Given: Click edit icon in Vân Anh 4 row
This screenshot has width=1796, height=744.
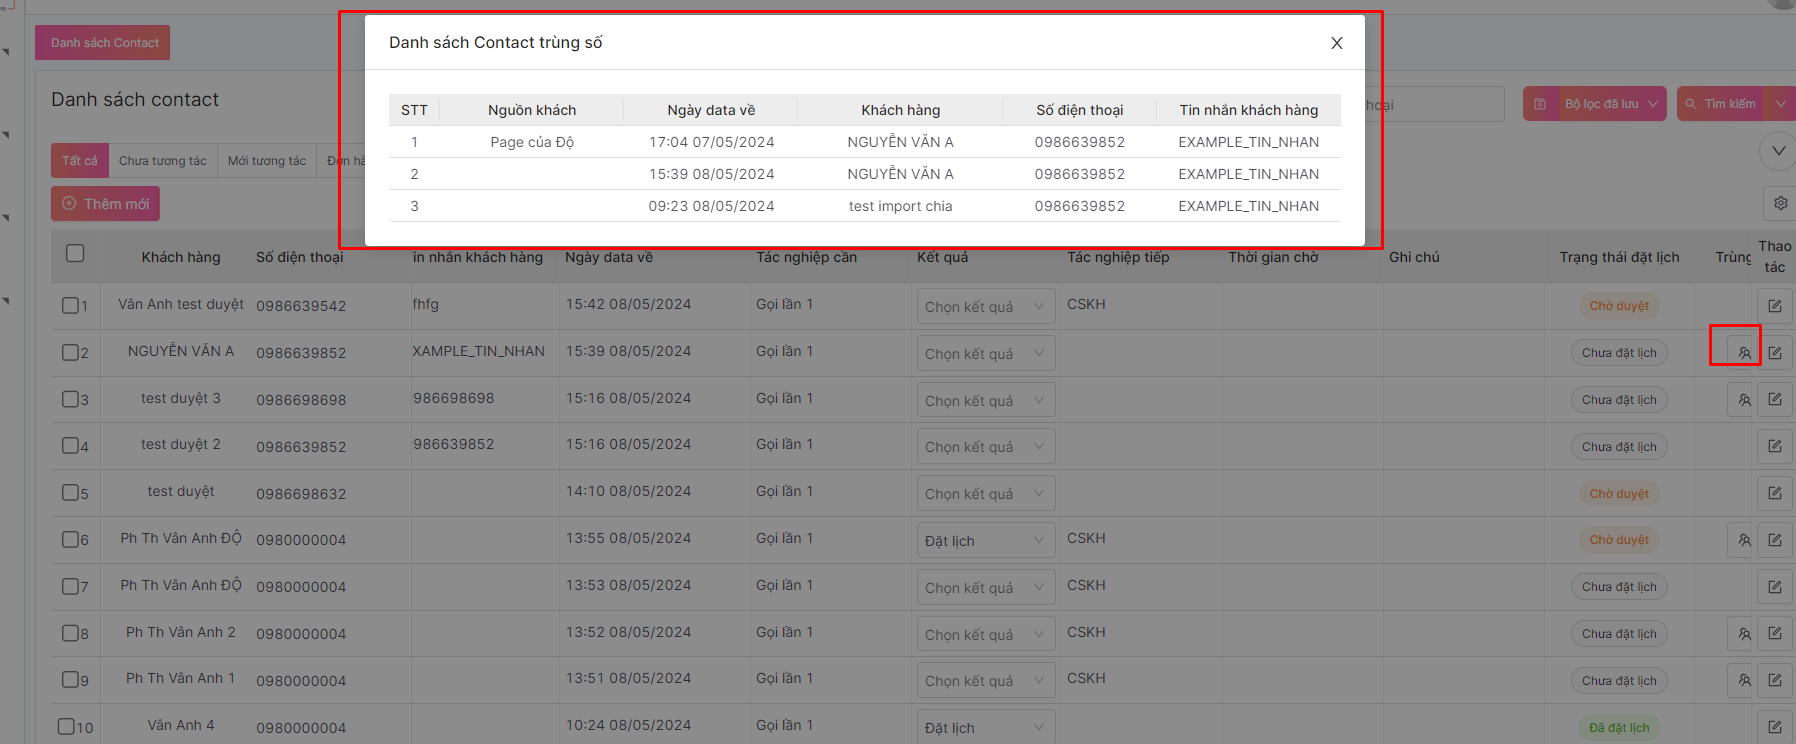Looking at the screenshot, I should click(x=1775, y=727).
